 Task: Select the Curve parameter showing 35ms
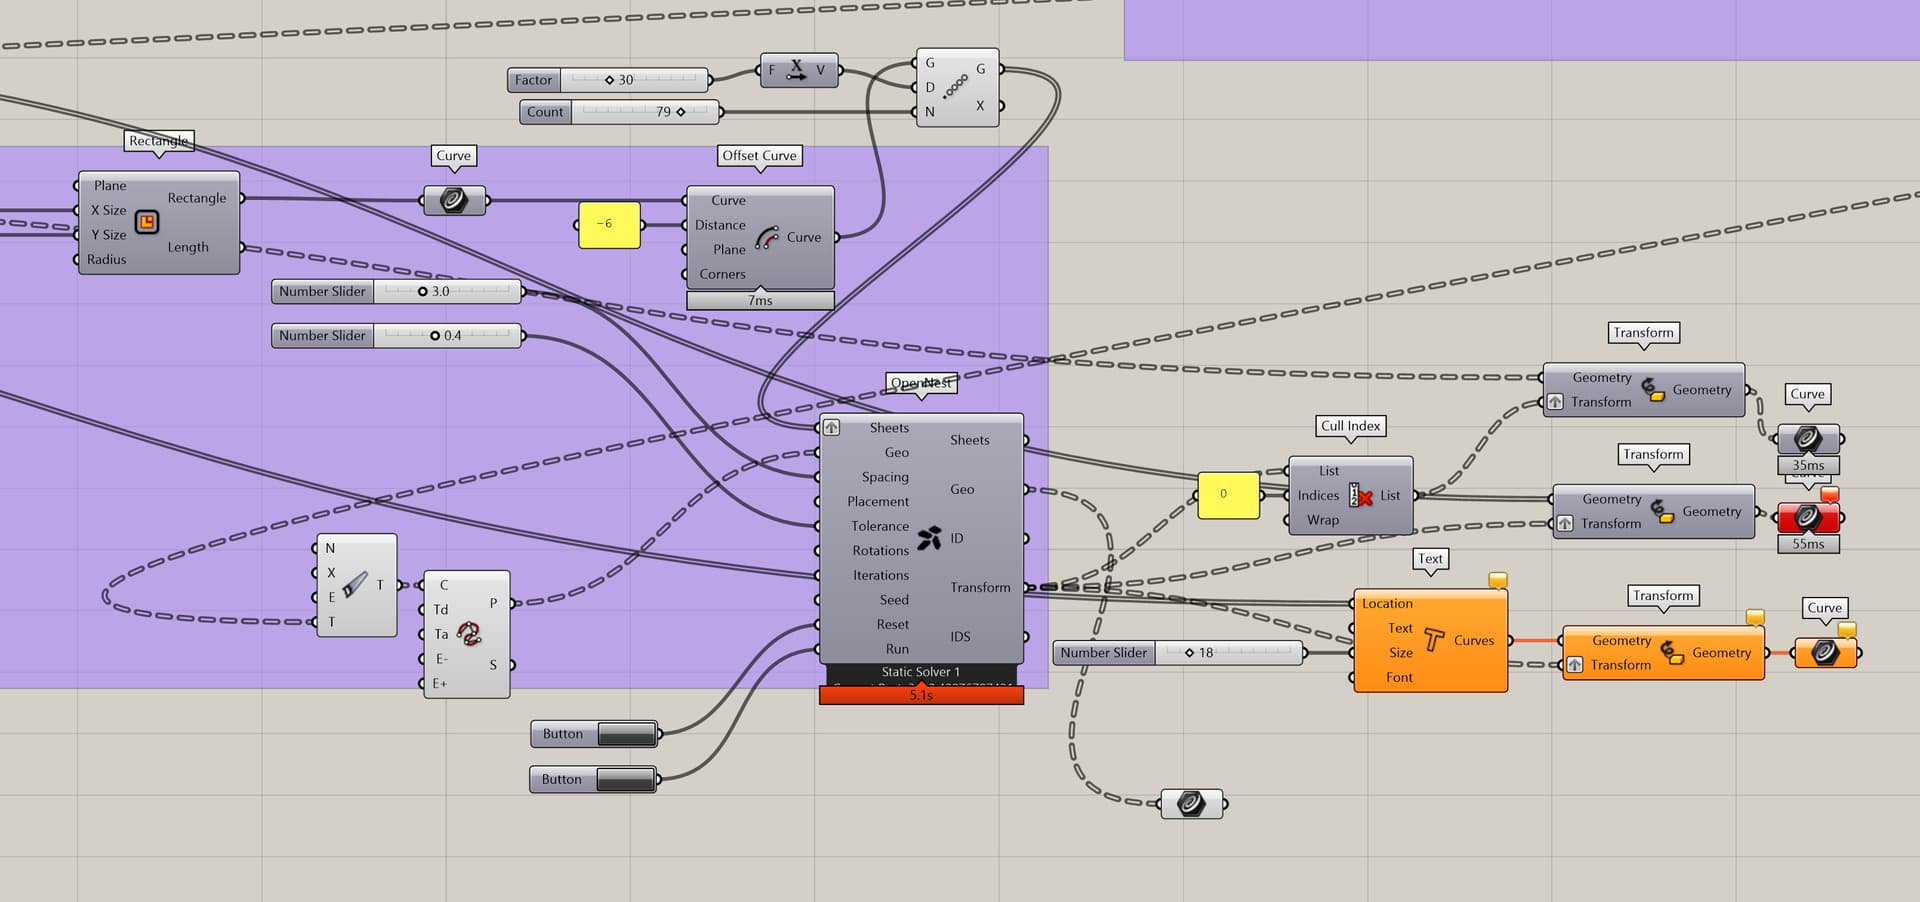coord(1808,438)
